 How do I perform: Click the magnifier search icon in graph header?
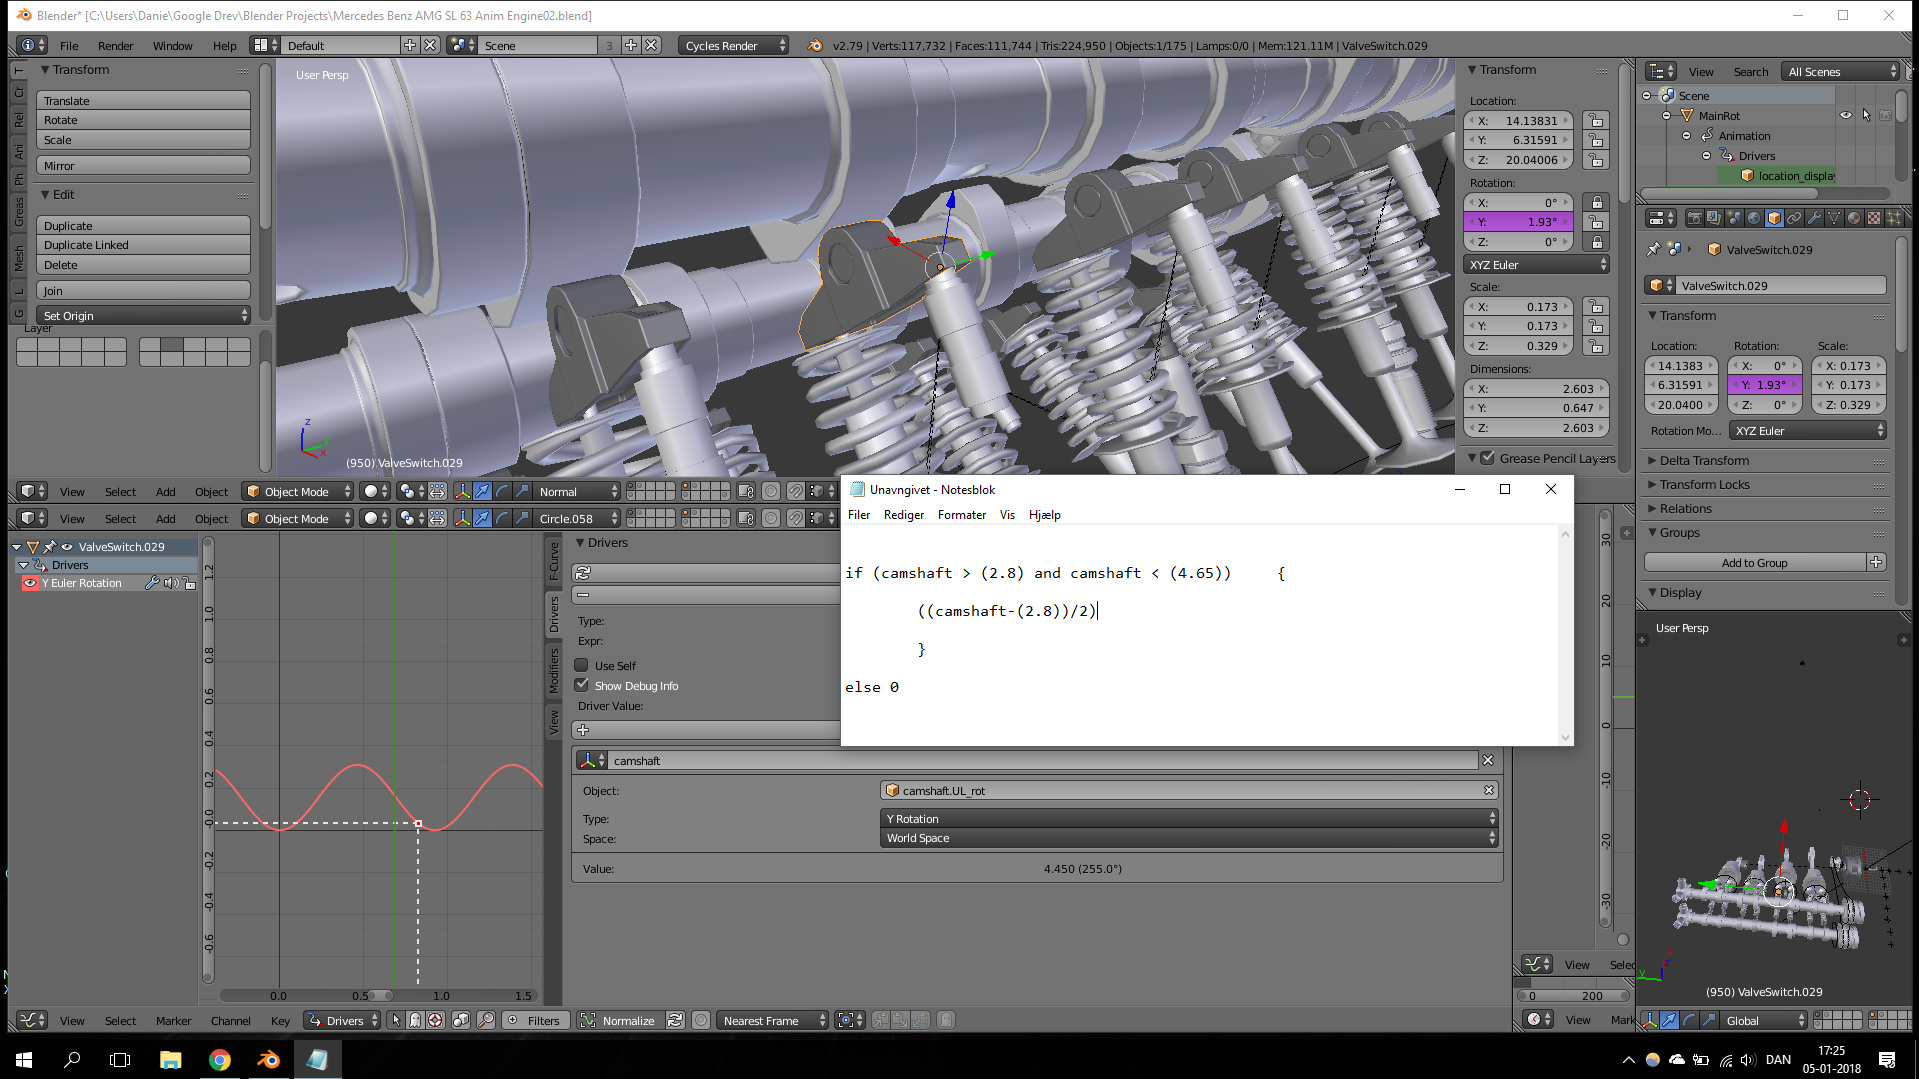point(486,1020)
